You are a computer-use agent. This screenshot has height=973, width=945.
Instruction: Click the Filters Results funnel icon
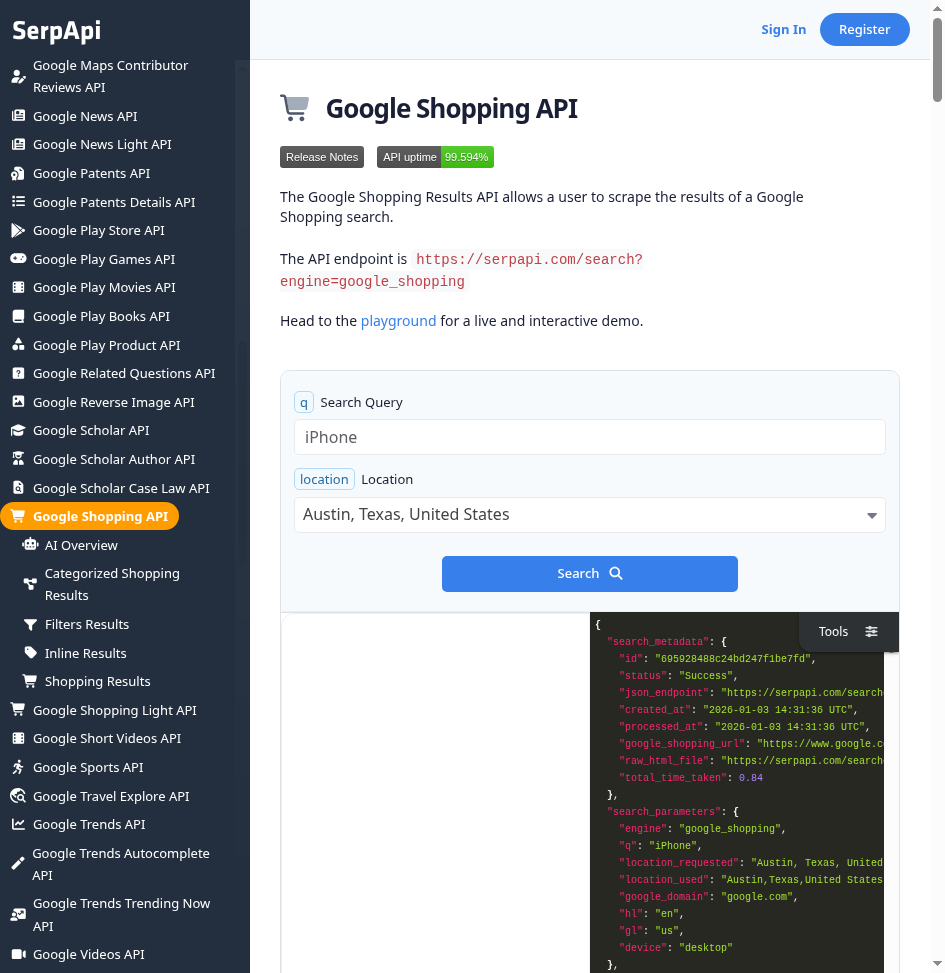(30, 624)
